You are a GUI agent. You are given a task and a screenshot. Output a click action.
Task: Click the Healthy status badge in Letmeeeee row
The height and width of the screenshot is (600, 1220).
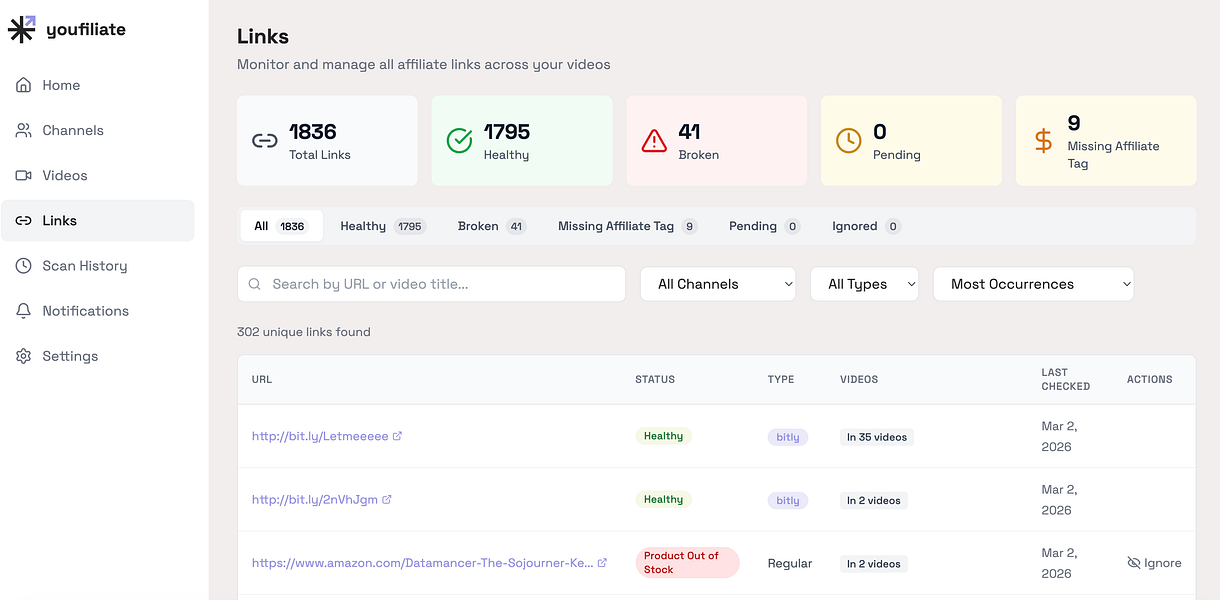click(x=663, y=436)
